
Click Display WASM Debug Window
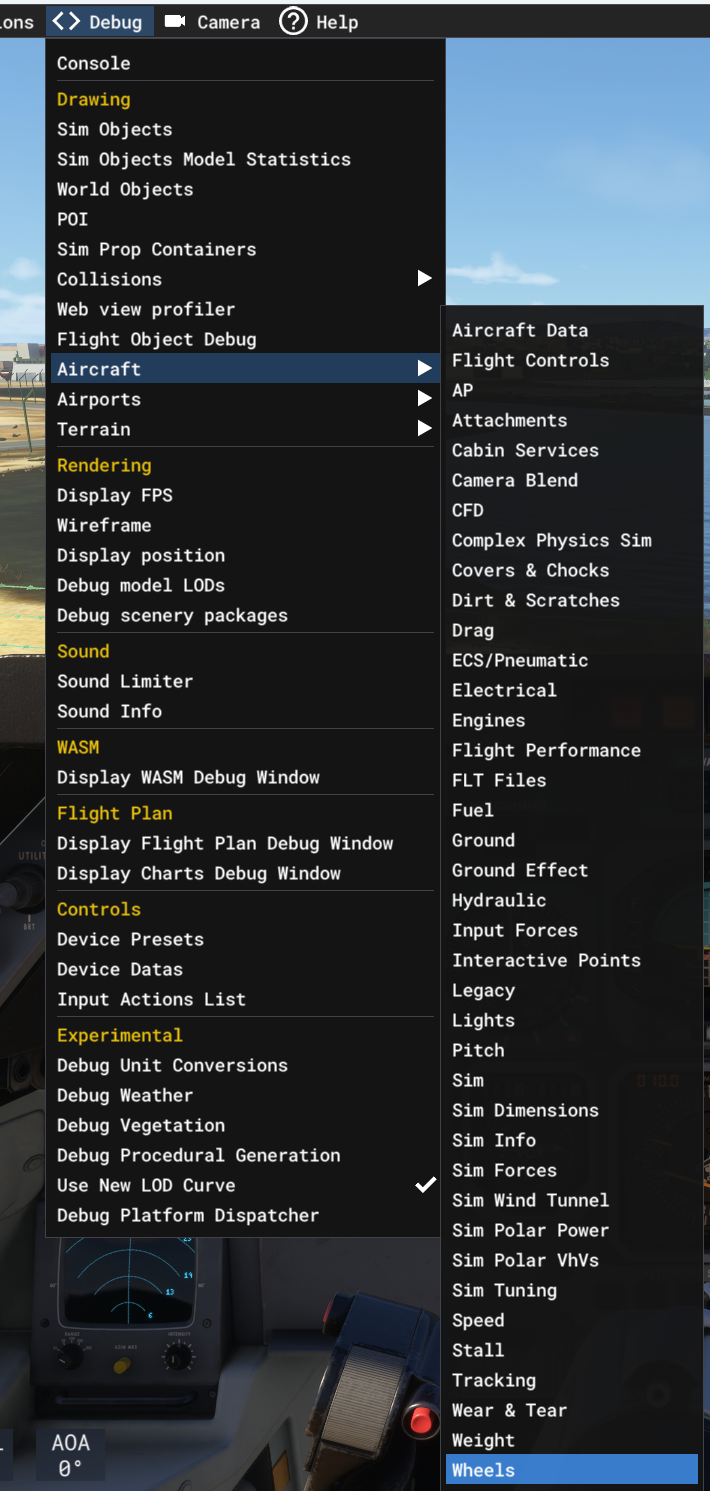(188, 777)
